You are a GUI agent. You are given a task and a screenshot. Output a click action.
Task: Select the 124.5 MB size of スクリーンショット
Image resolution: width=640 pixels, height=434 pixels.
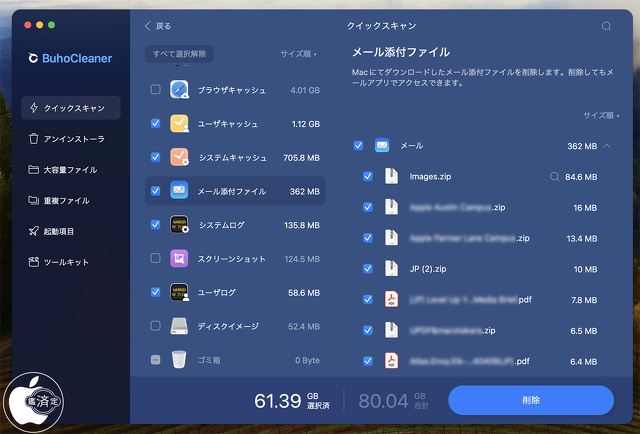[302, 259]
